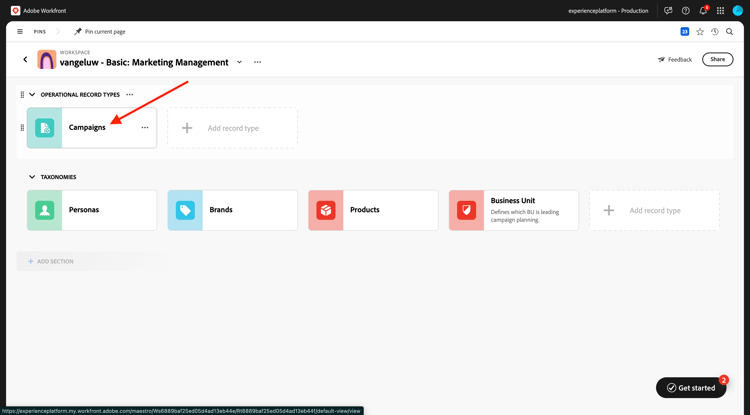Open the Products record type
This screenshot has height=415, width=750.
[373, 210]
